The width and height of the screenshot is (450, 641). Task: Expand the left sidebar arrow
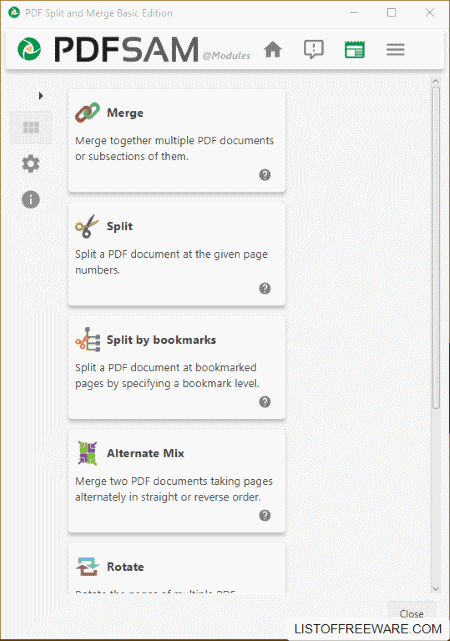click(x=40, y=96)
